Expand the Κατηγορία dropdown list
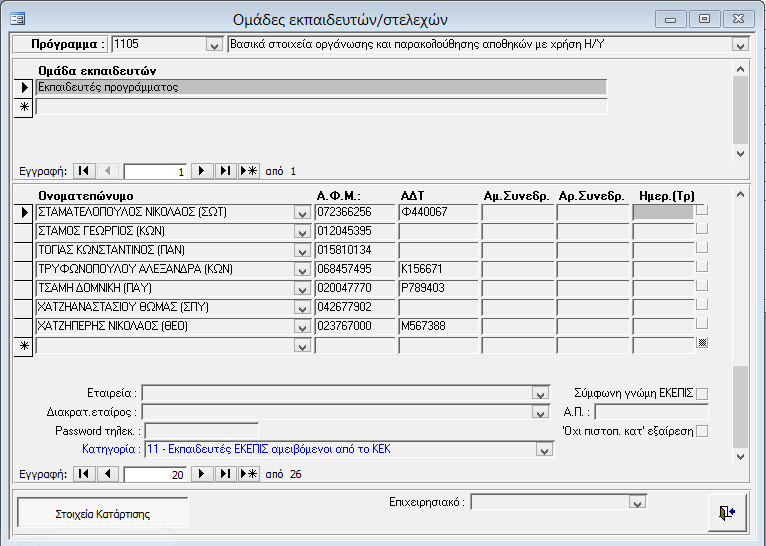The width and height of the screenshot is (766, 546). click(544, 450)
